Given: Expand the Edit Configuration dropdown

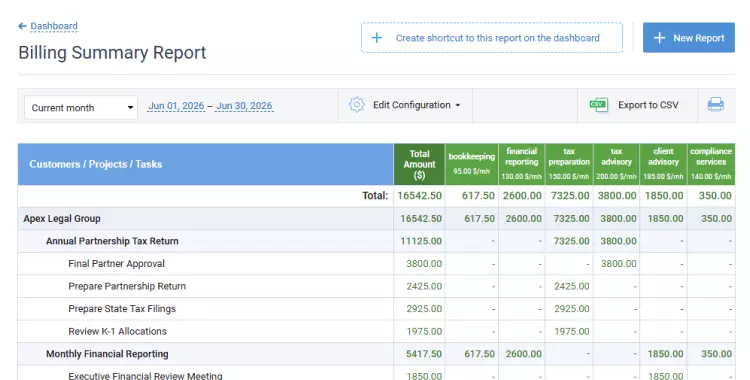Looking at the screenshot, I should [x=416, y=105].
